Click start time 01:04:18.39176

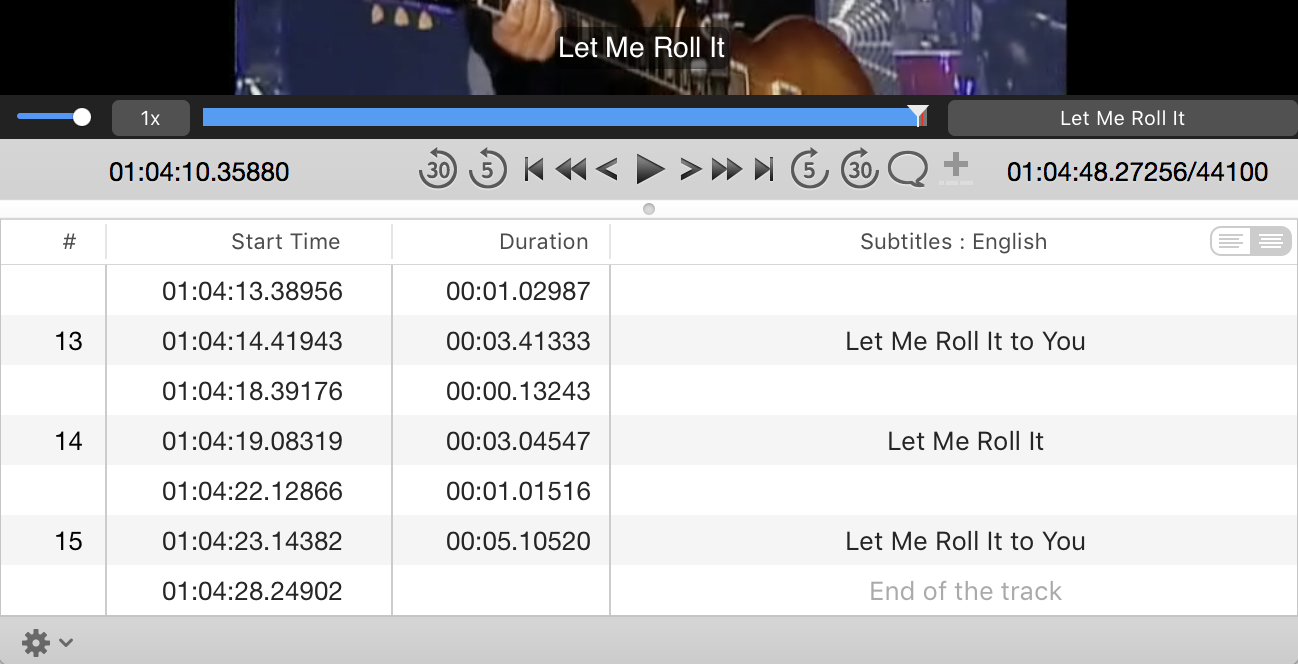(x=252, y=391)
